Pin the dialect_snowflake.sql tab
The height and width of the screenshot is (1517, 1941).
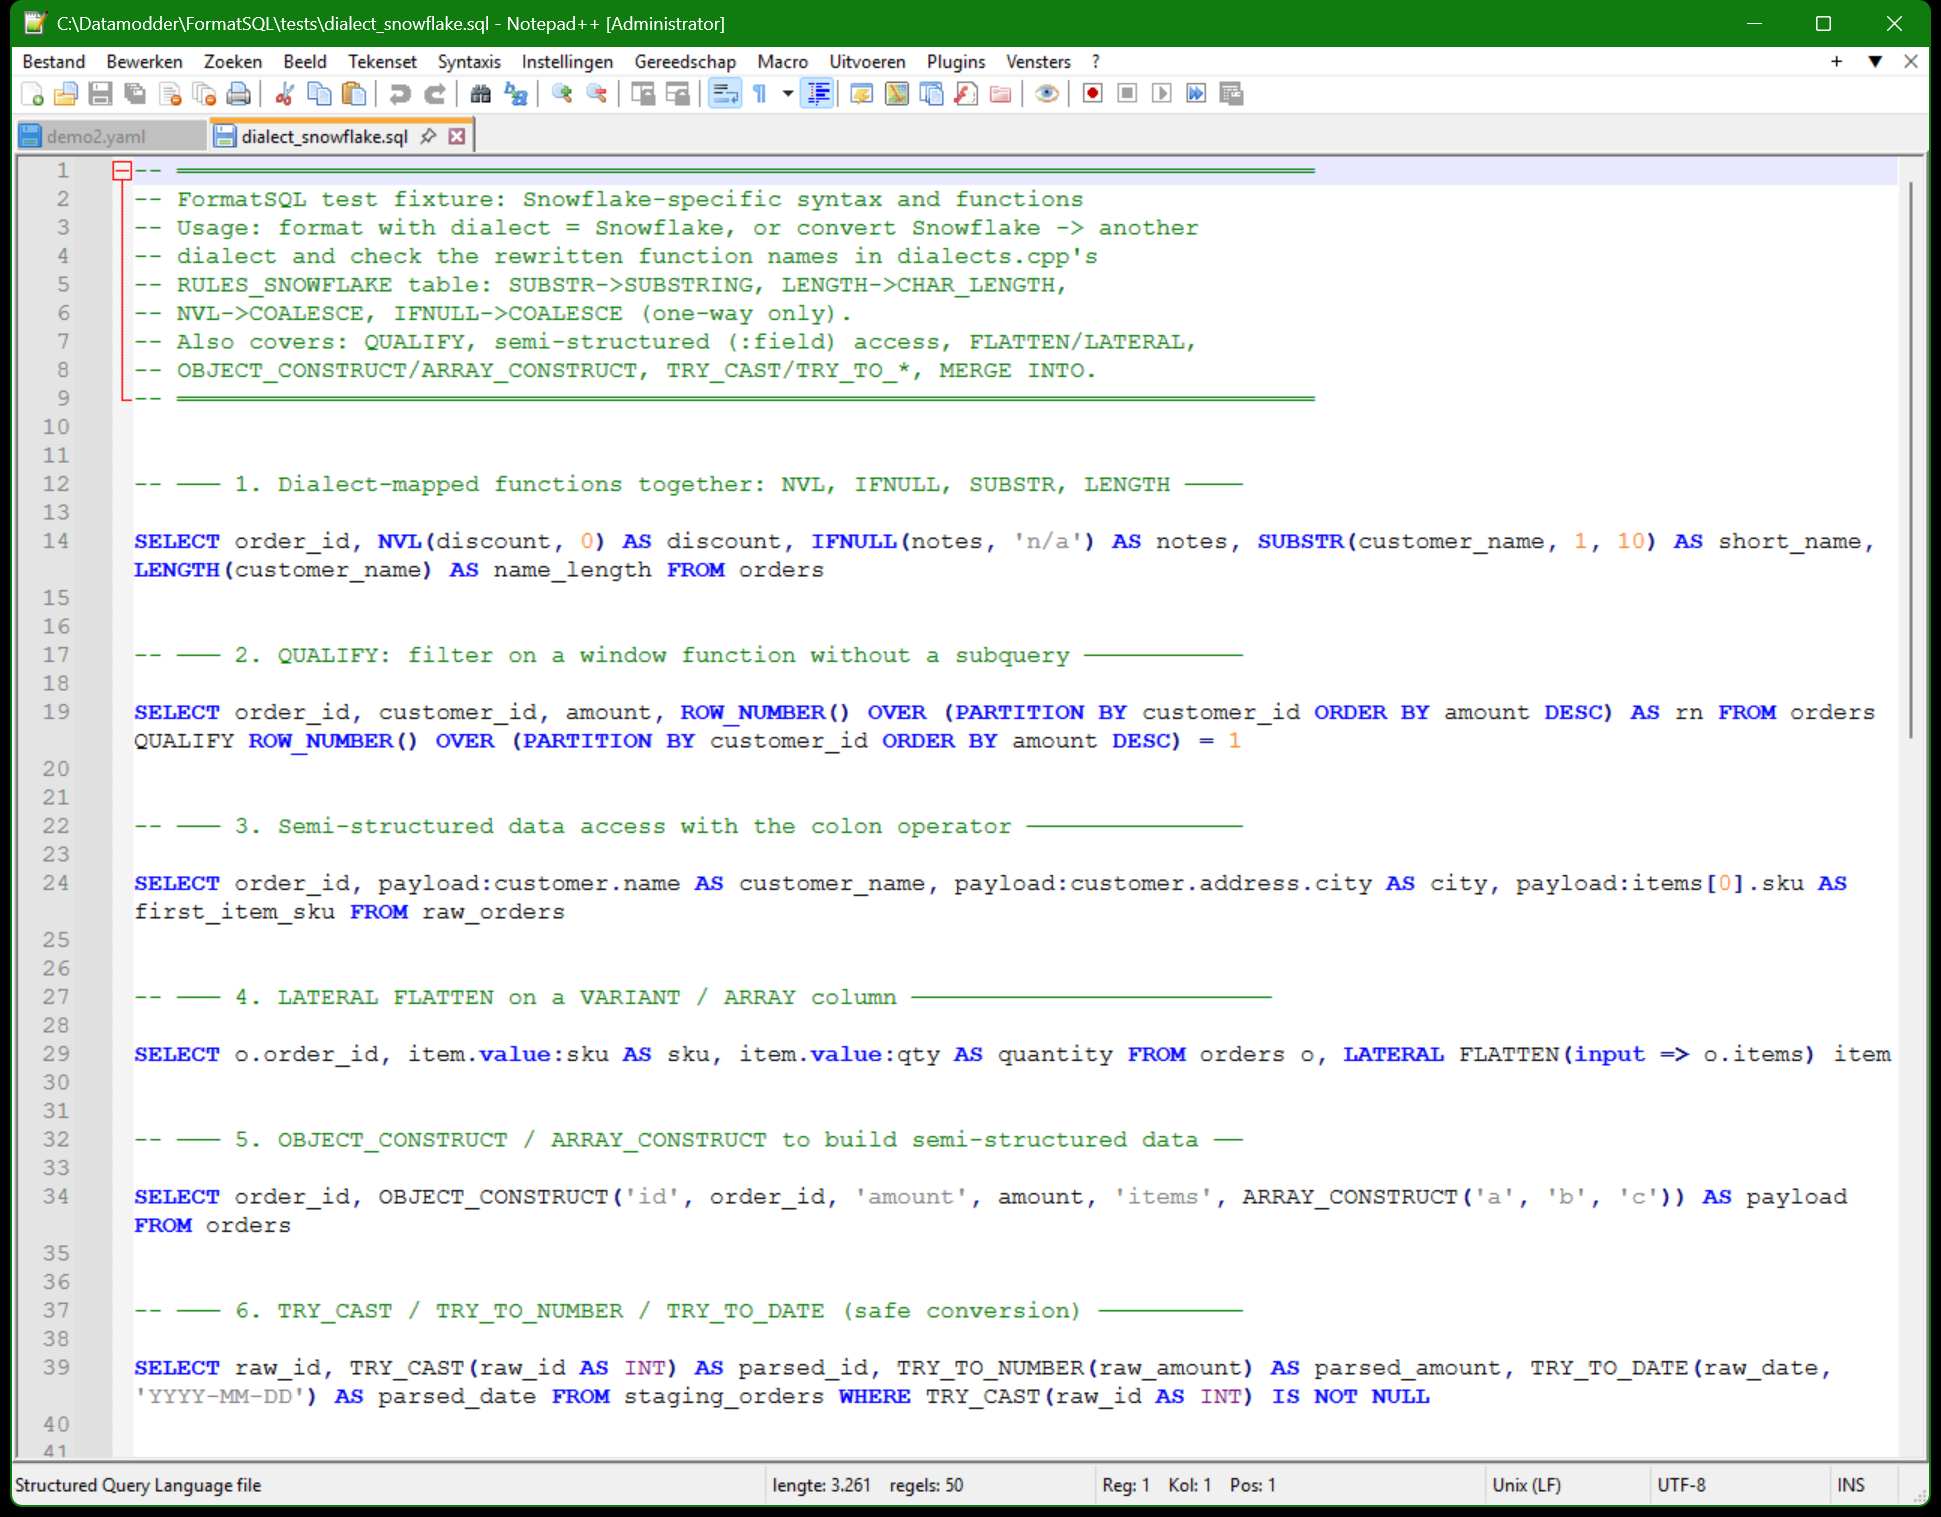(x=428, y=136)
